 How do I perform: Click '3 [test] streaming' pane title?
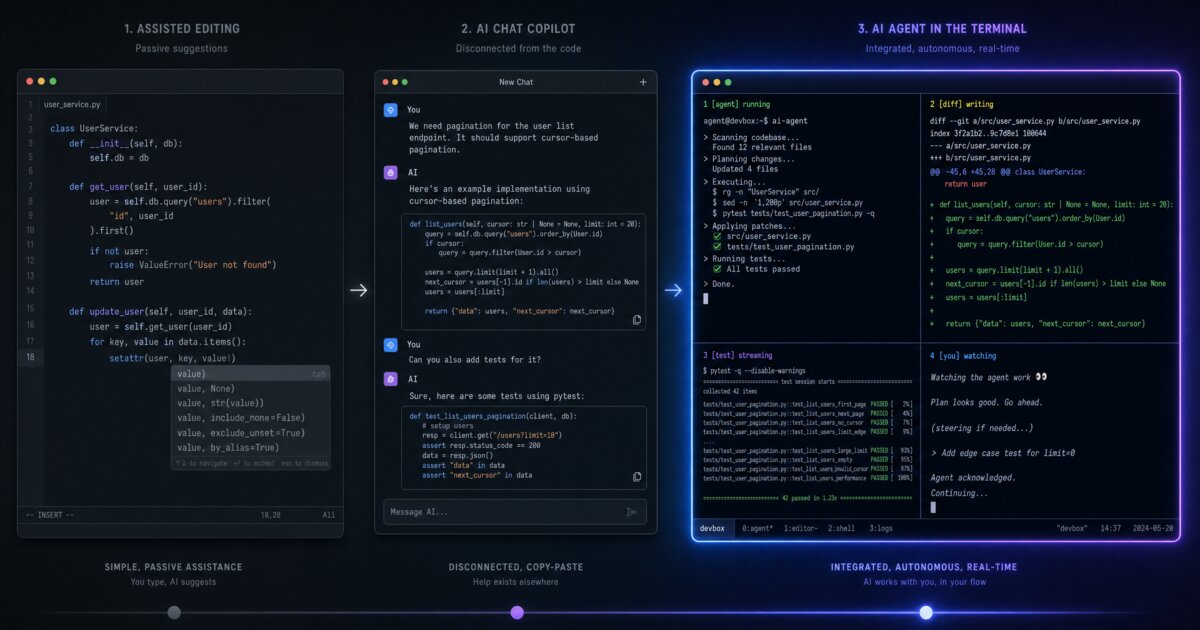[x=737, y=355]
